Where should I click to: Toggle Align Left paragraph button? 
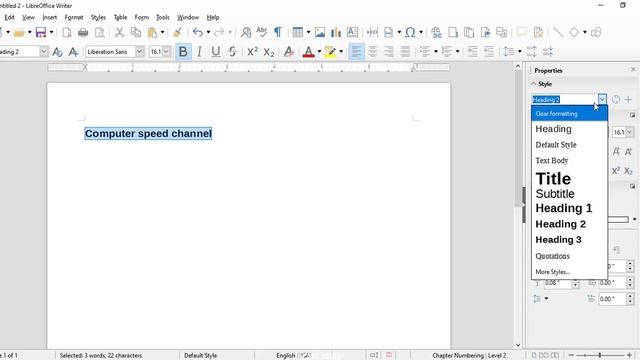(356, 52)
